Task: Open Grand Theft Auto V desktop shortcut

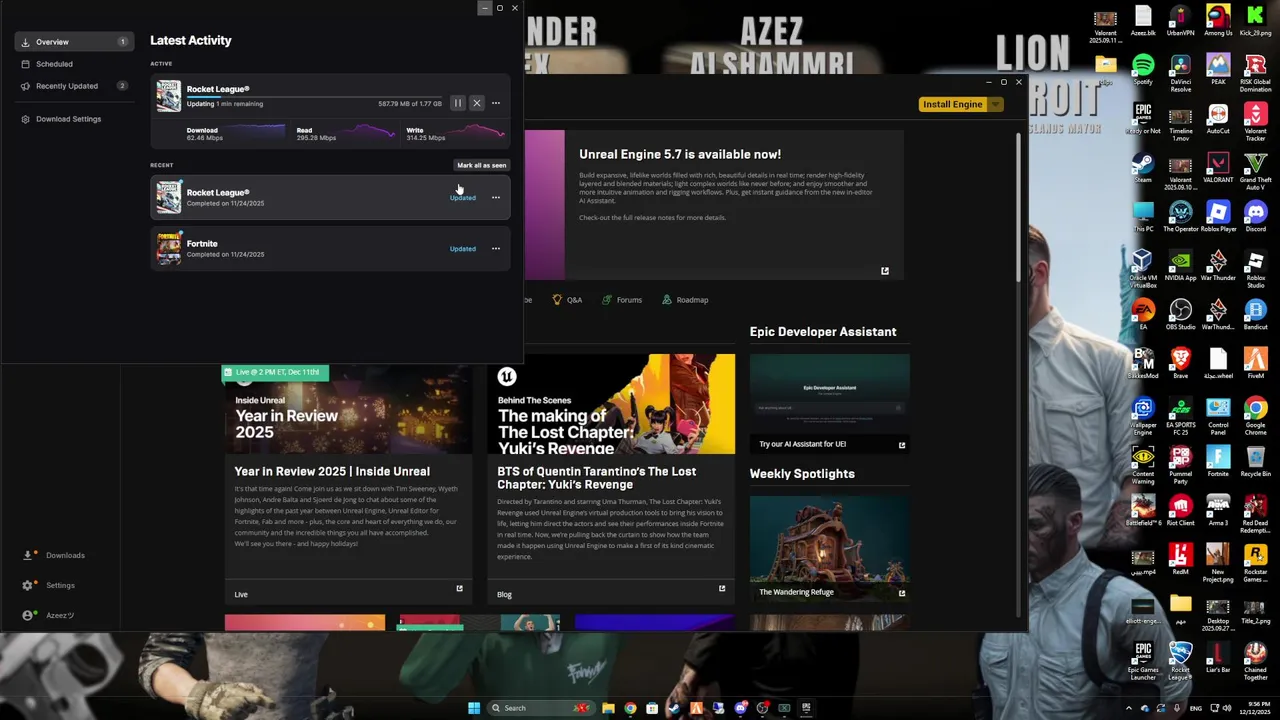Action: click(x=1255, y=171)
